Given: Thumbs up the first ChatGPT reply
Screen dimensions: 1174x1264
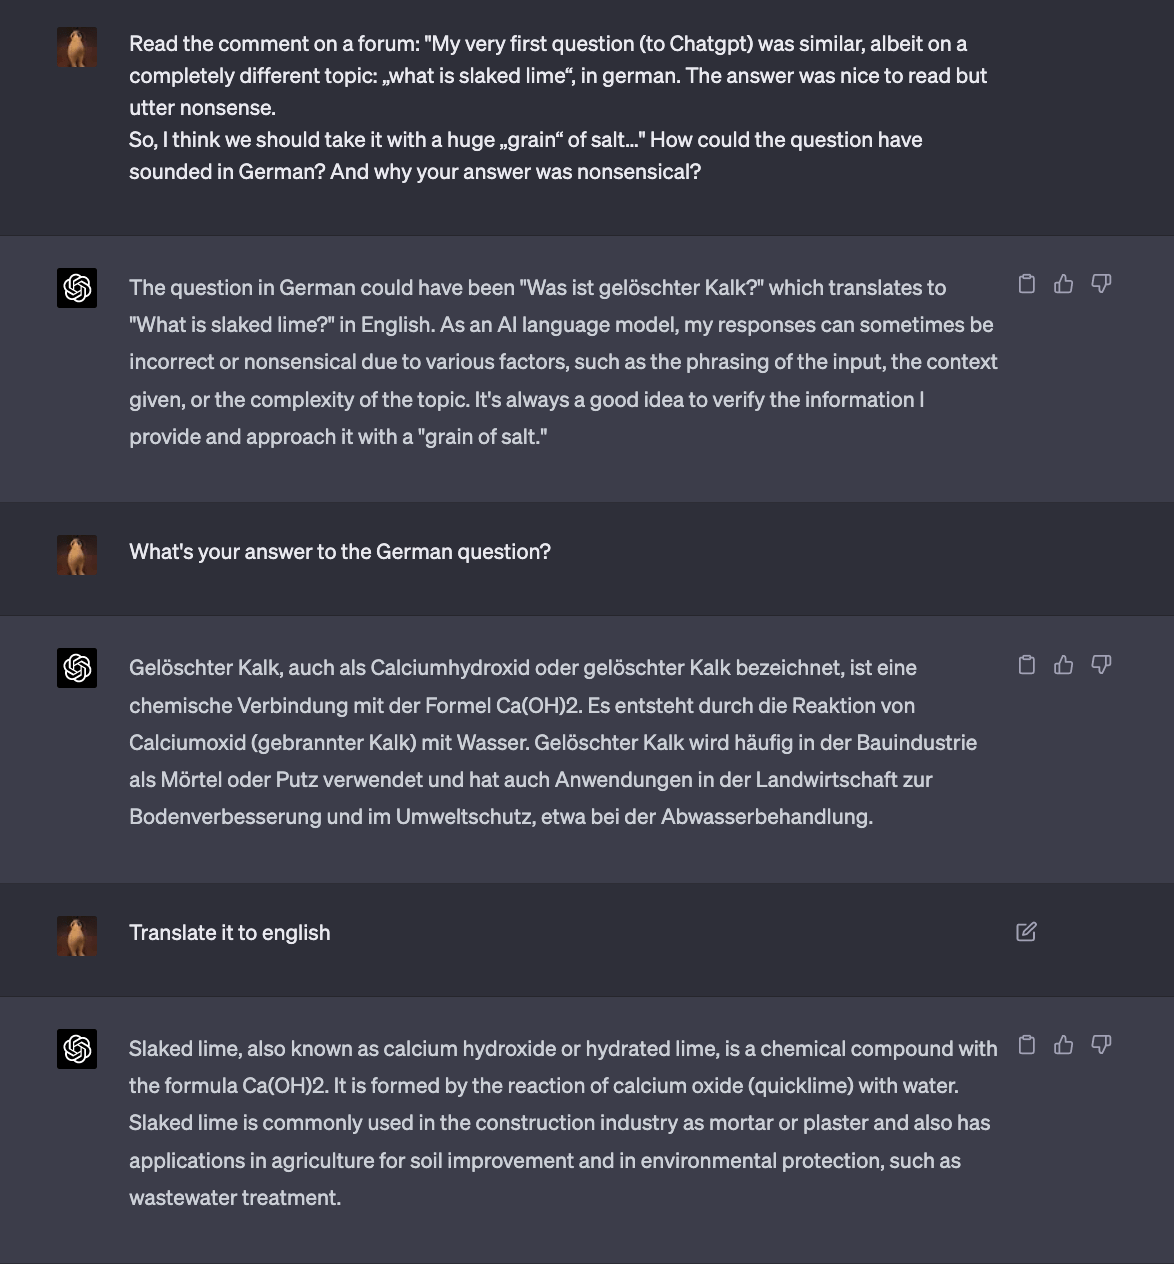Looking at the screenshot, I should 1063,284.
